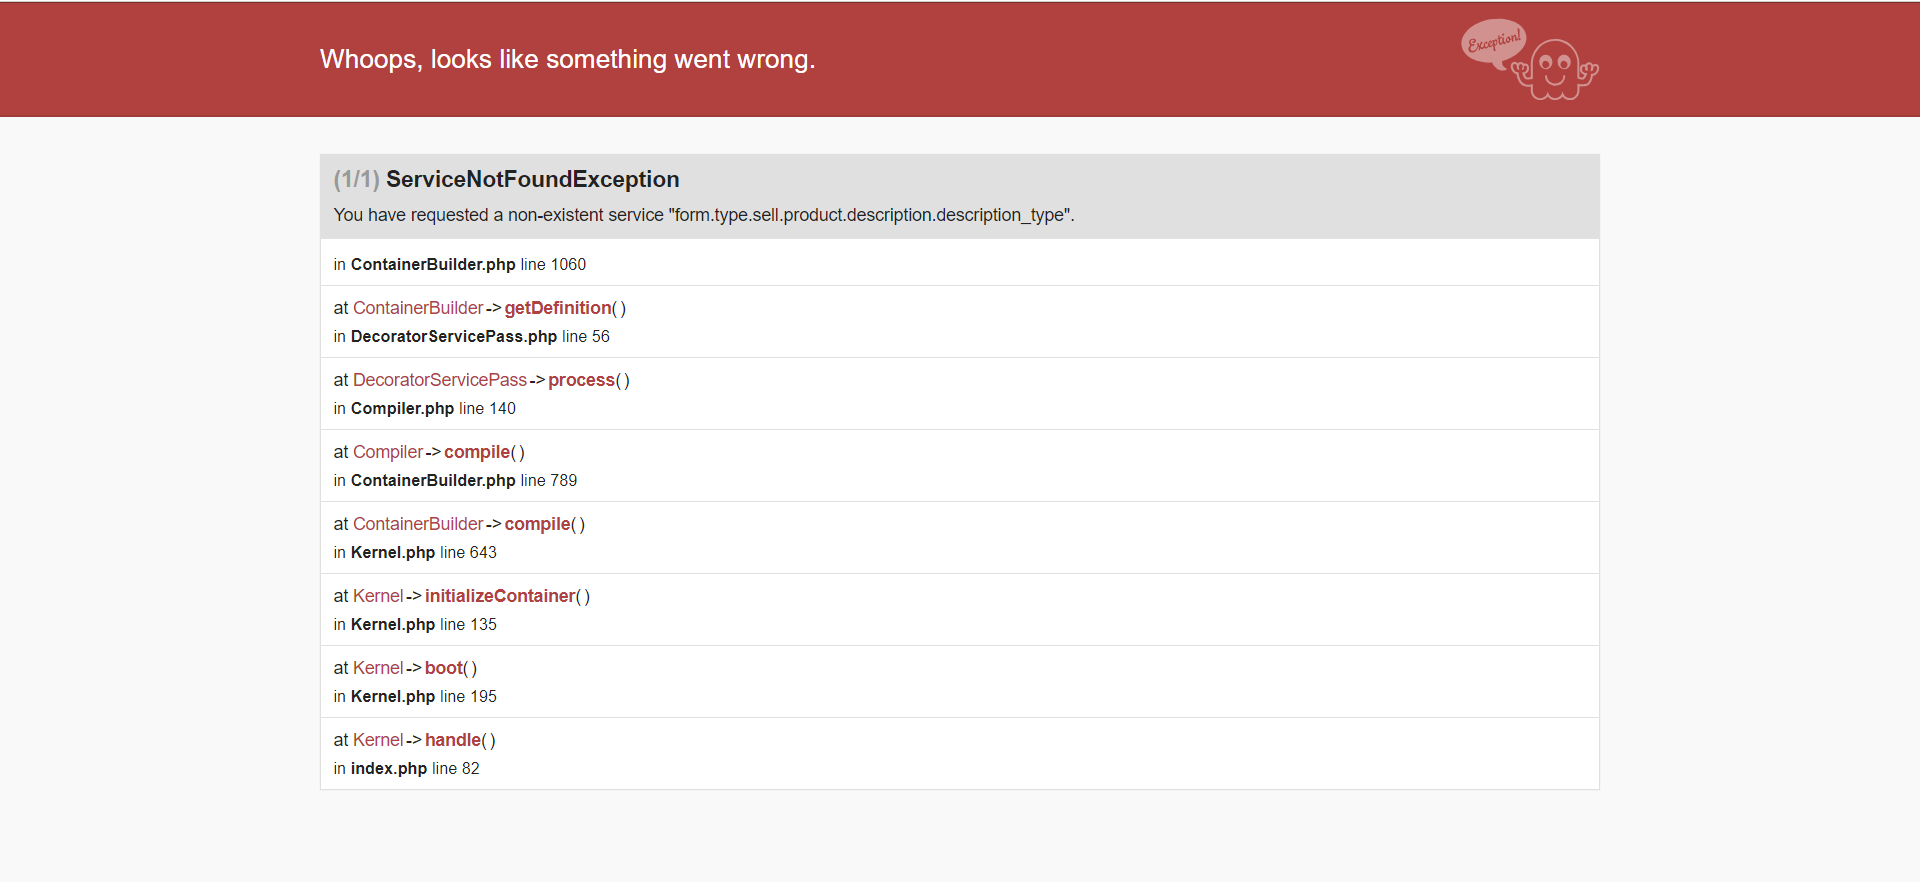Image resolution: width=1920 pixels, height=882 pixels.
Task: Open ContainerBuilder link next to compile
Action: 418,524
